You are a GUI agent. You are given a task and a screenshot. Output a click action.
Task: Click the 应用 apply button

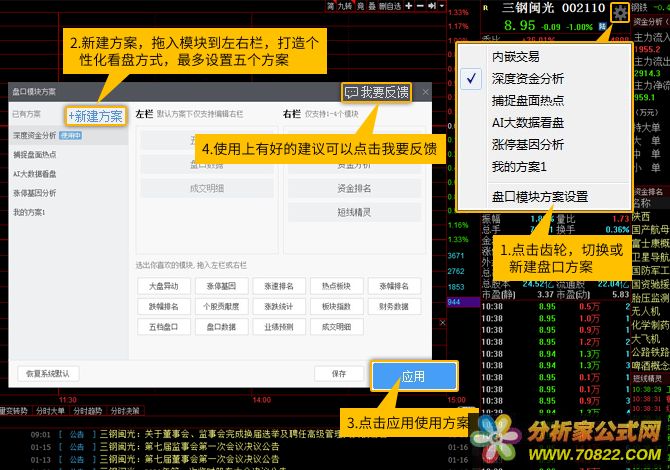point(414,376)
